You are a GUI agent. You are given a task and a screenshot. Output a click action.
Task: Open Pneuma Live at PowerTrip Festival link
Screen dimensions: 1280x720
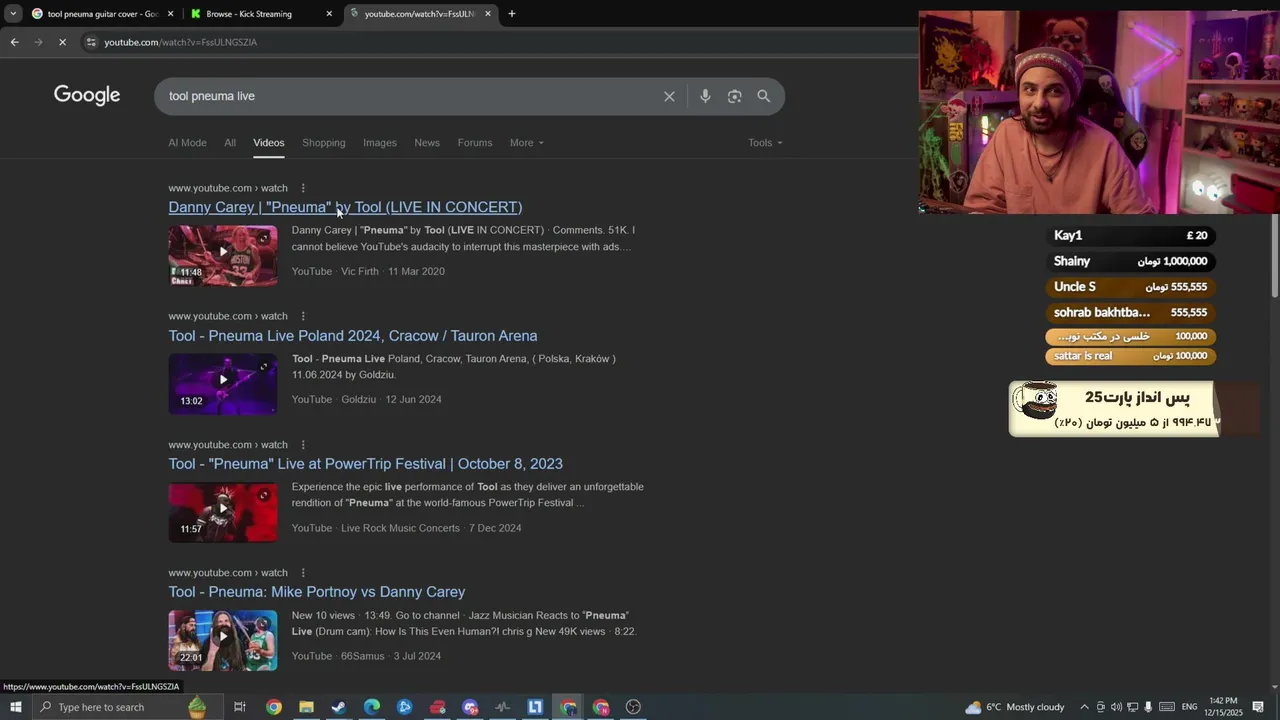(365, 464)
